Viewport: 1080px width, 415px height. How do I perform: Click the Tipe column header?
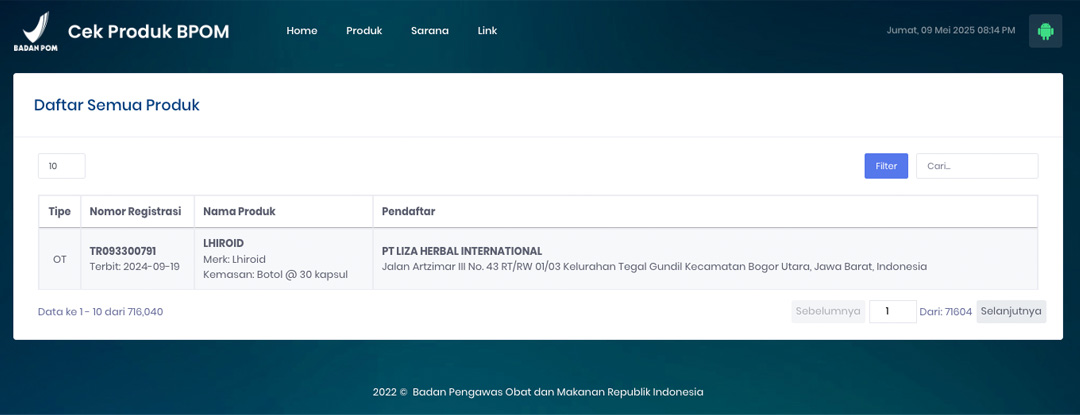tap(59, 212)
